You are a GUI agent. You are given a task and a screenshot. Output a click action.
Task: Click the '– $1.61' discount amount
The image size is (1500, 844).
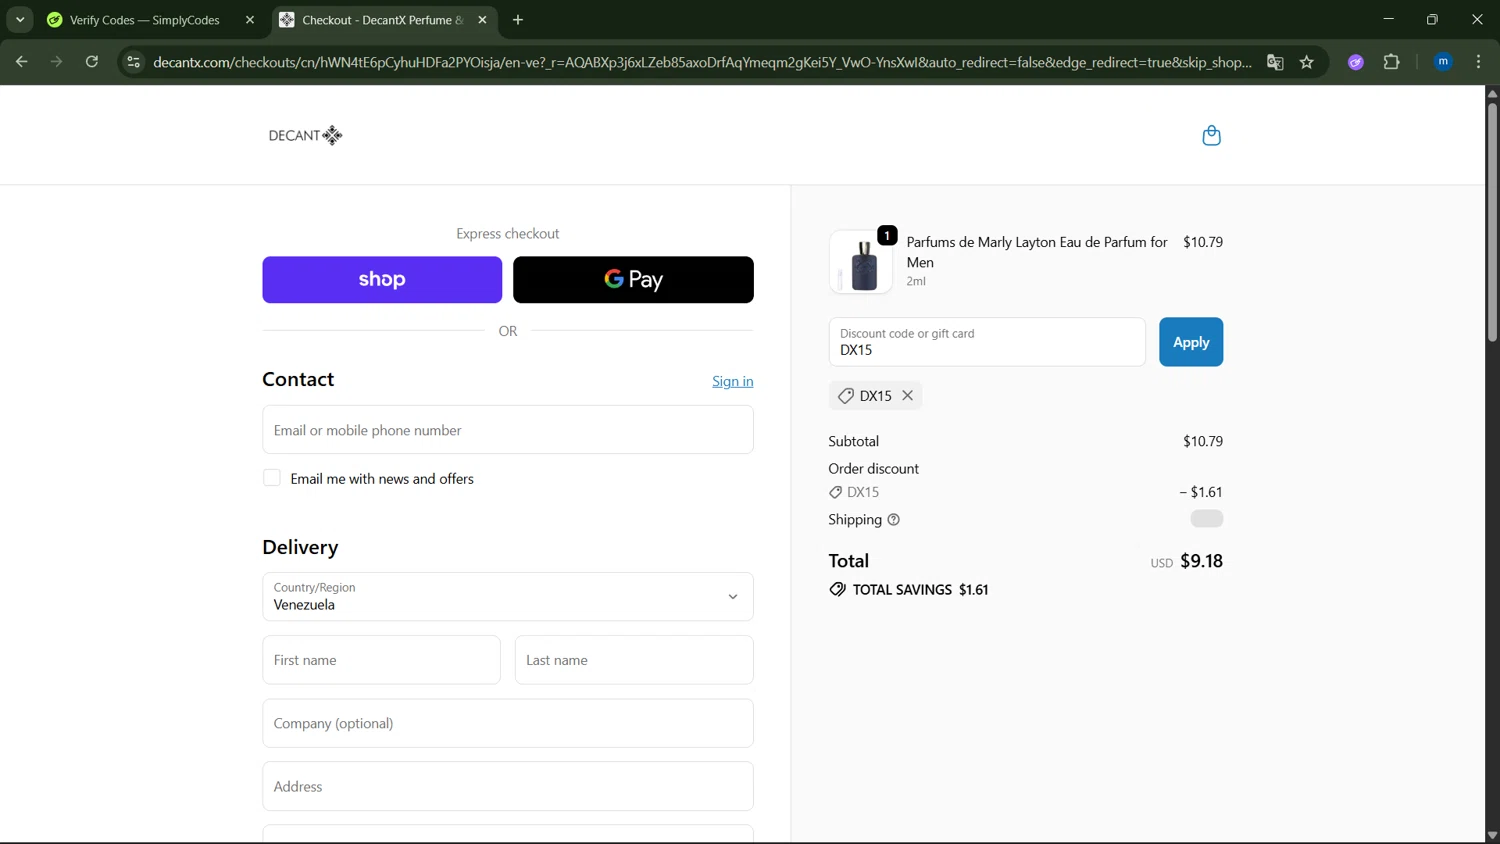1201,492
